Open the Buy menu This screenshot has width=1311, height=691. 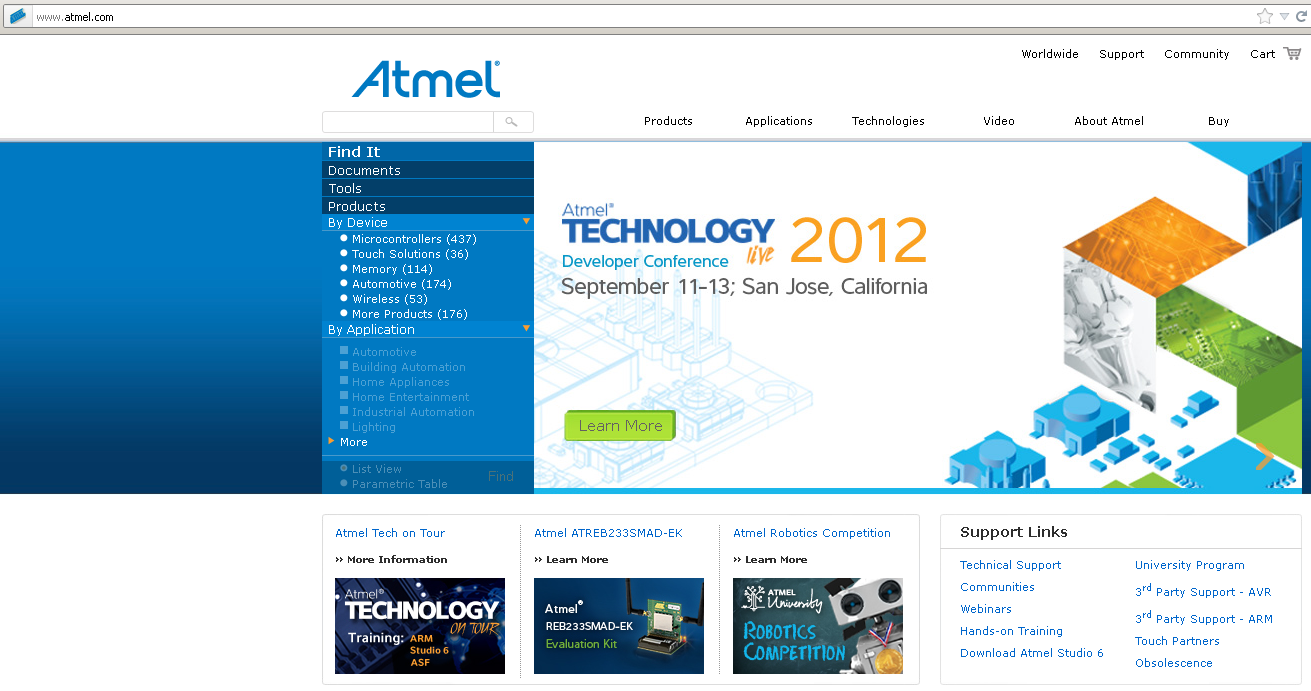pyautogui.click(x=1218, y=121)
